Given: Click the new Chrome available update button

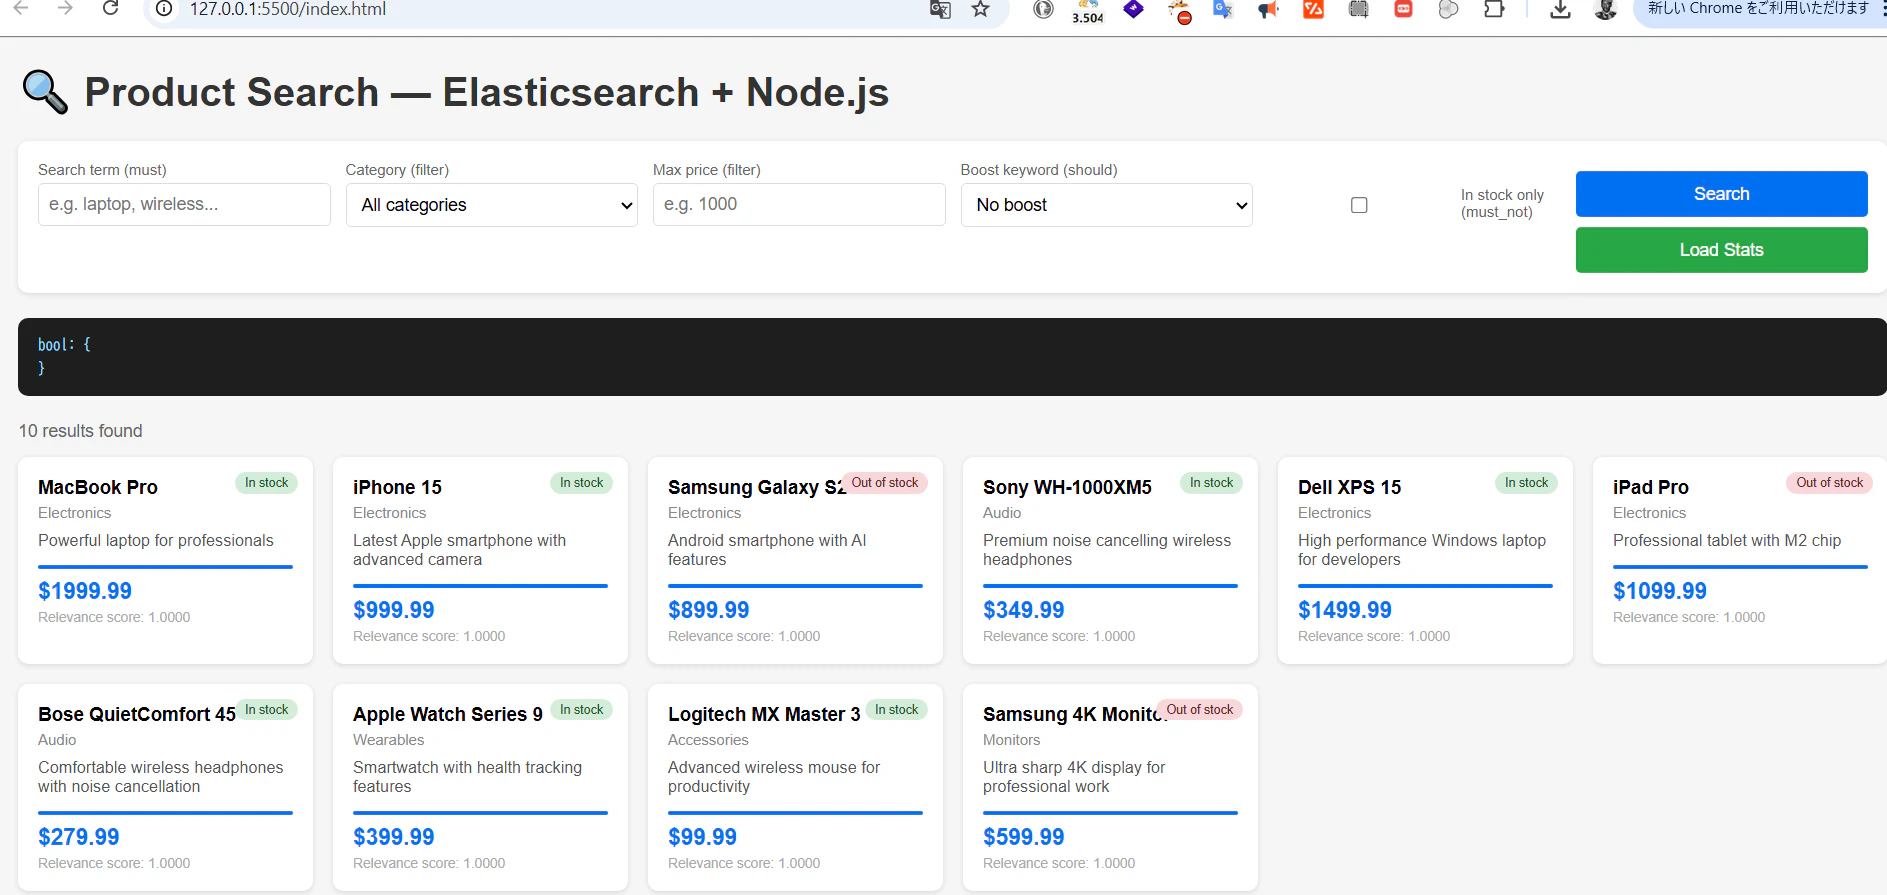Looking at the screenshot, I should [1760, 9].
